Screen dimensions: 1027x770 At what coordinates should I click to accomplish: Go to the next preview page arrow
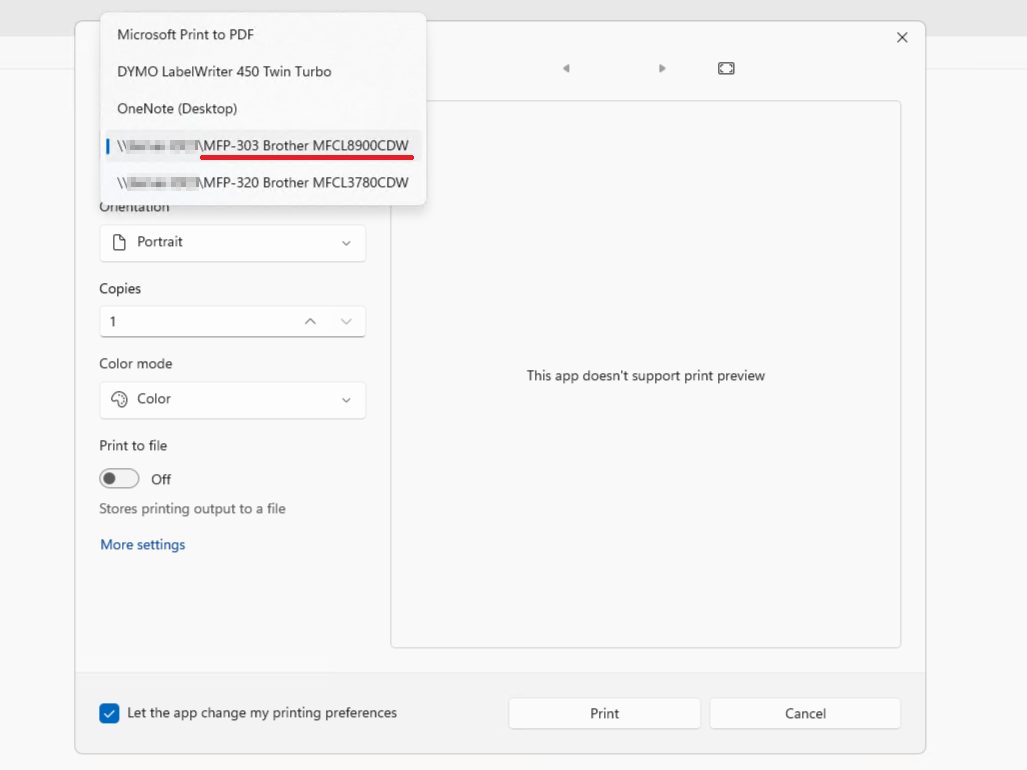click(x=662, y=68)
